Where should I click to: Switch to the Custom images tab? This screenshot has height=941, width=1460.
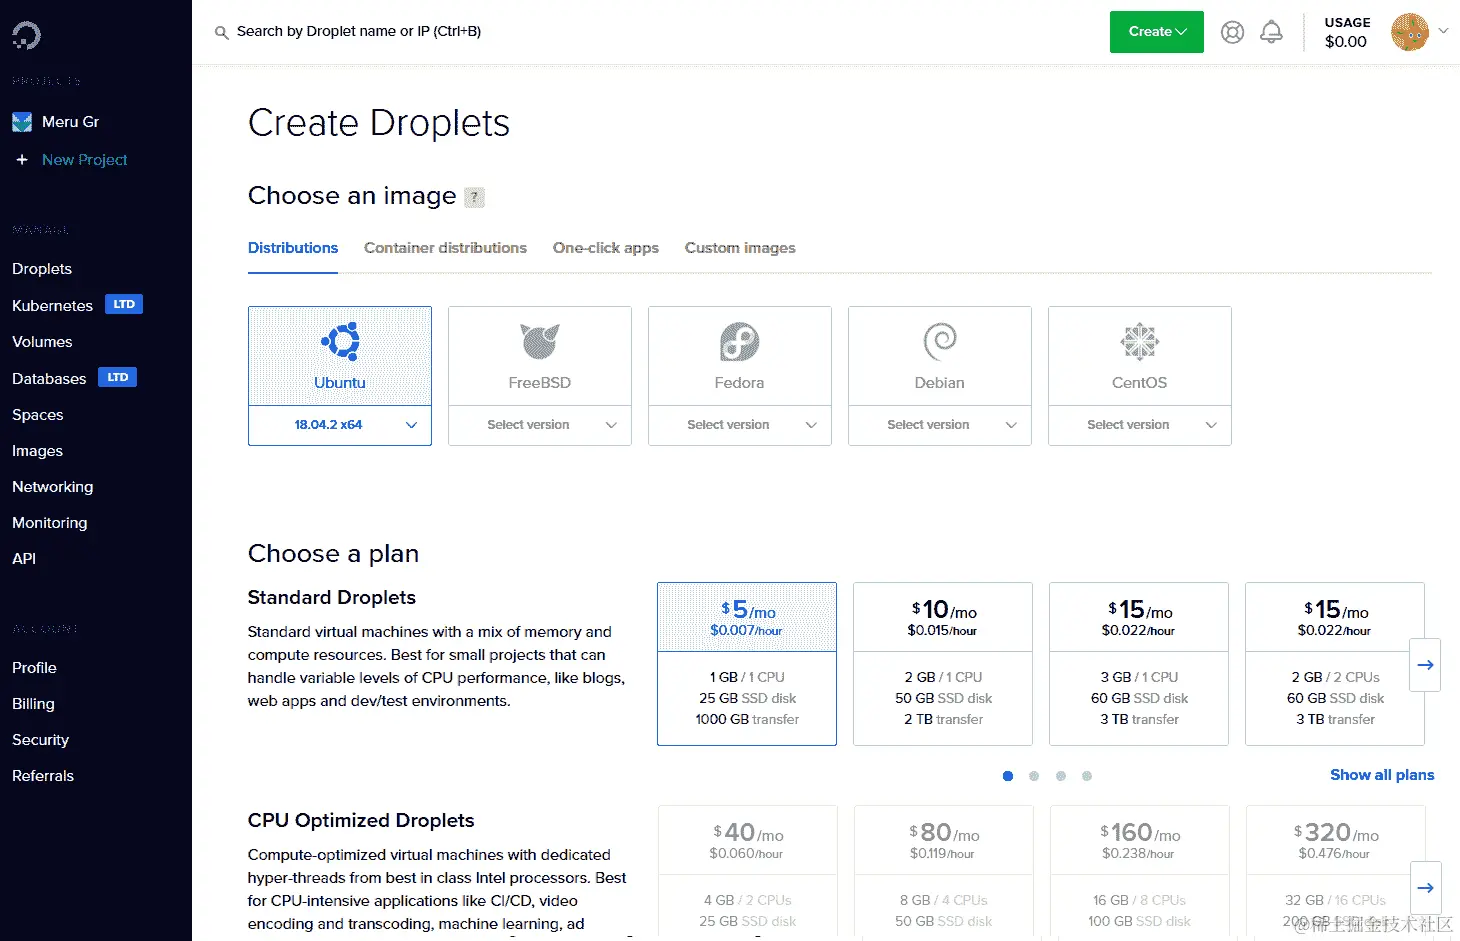(x=740, y=248)
